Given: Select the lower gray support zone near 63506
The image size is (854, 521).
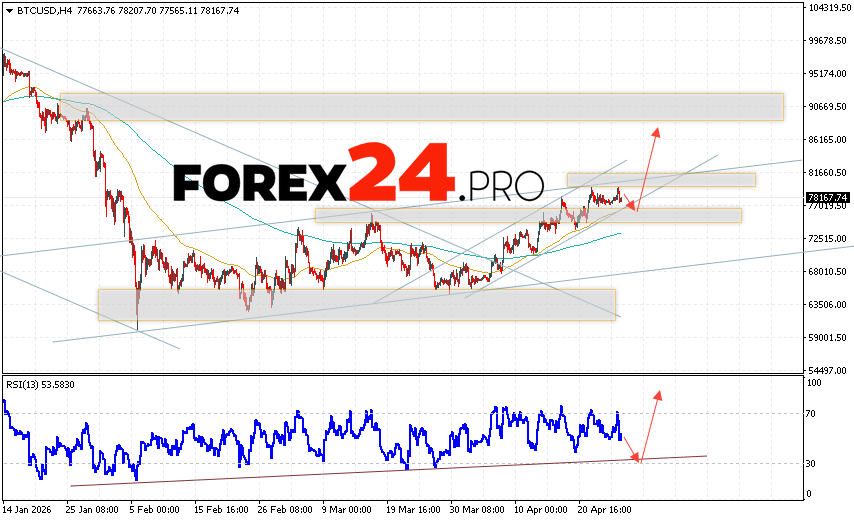Looking at the screenshot, I should [x=356, y=304].
